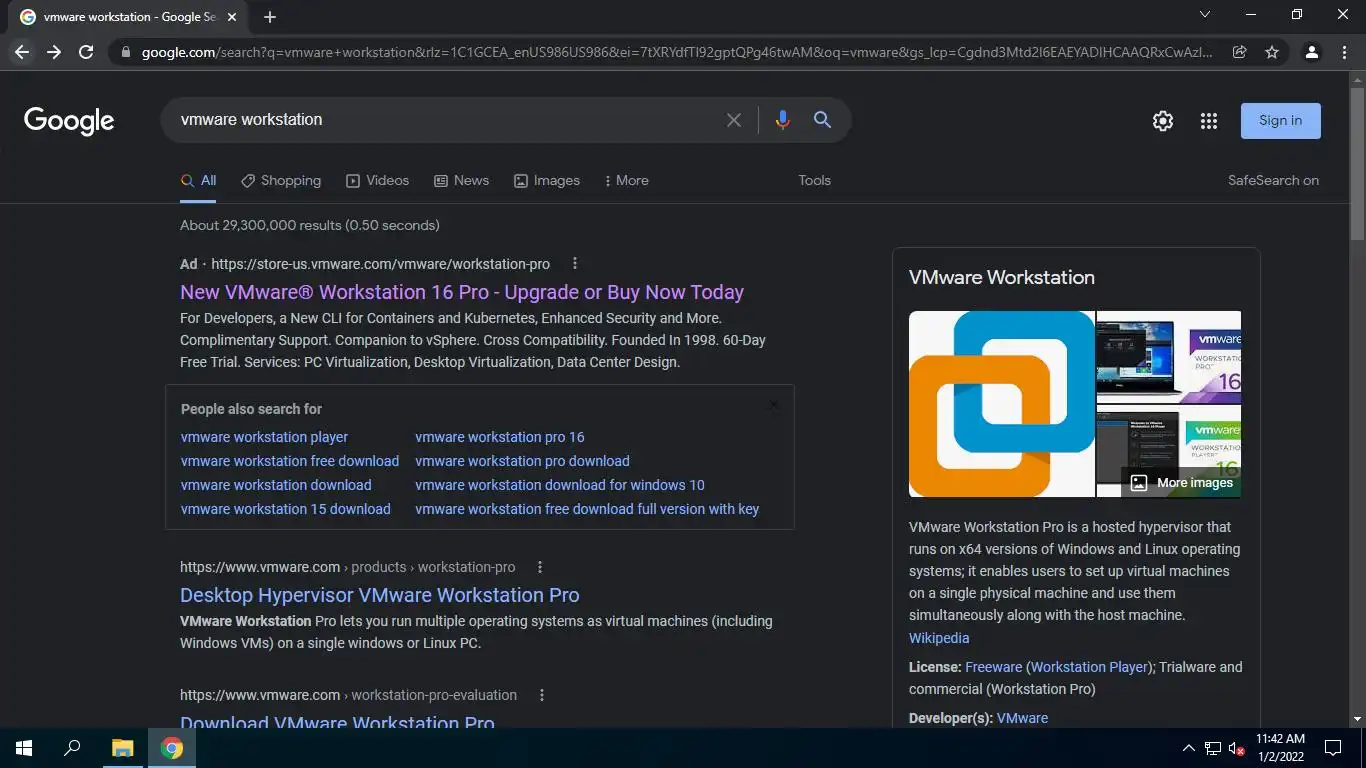
Task: Open a new browser tab
Action: [x=270, y=16]
